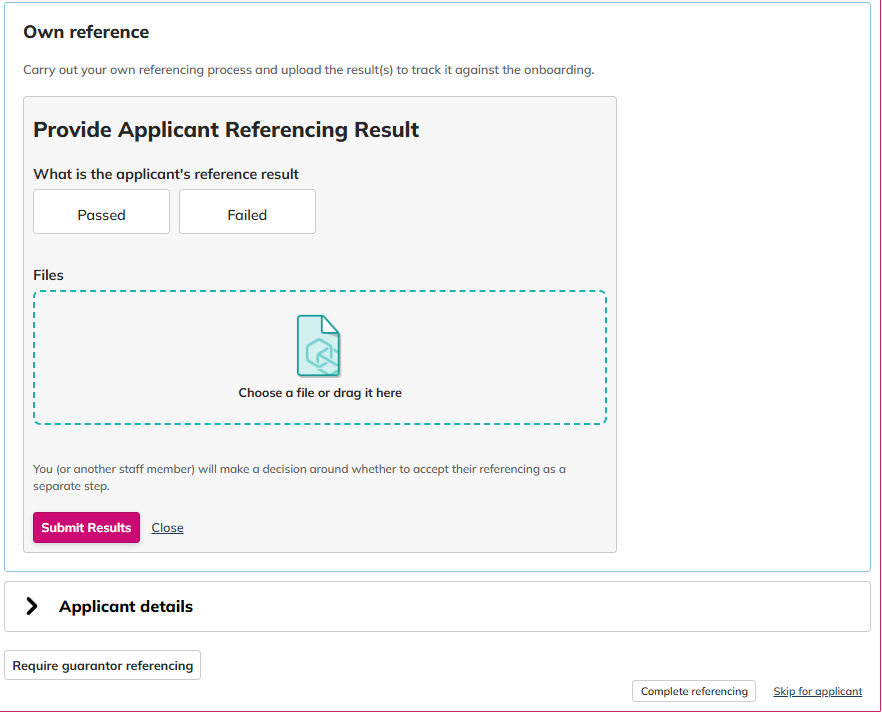Expand the Applicant details chevron
Viewport: 882px width, 714px height.
point(32,606)
